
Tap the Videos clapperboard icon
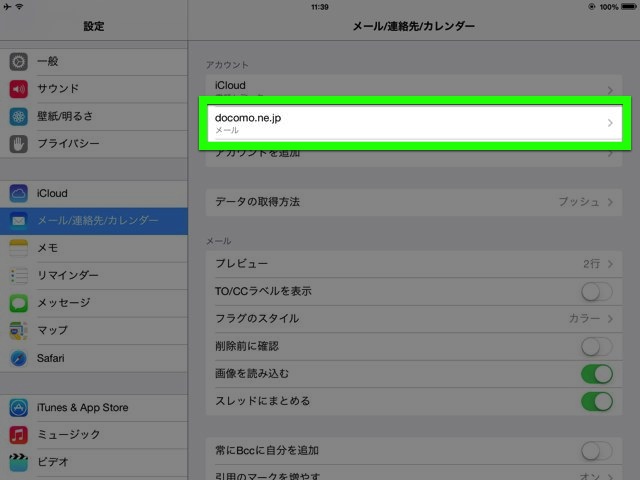18,462
